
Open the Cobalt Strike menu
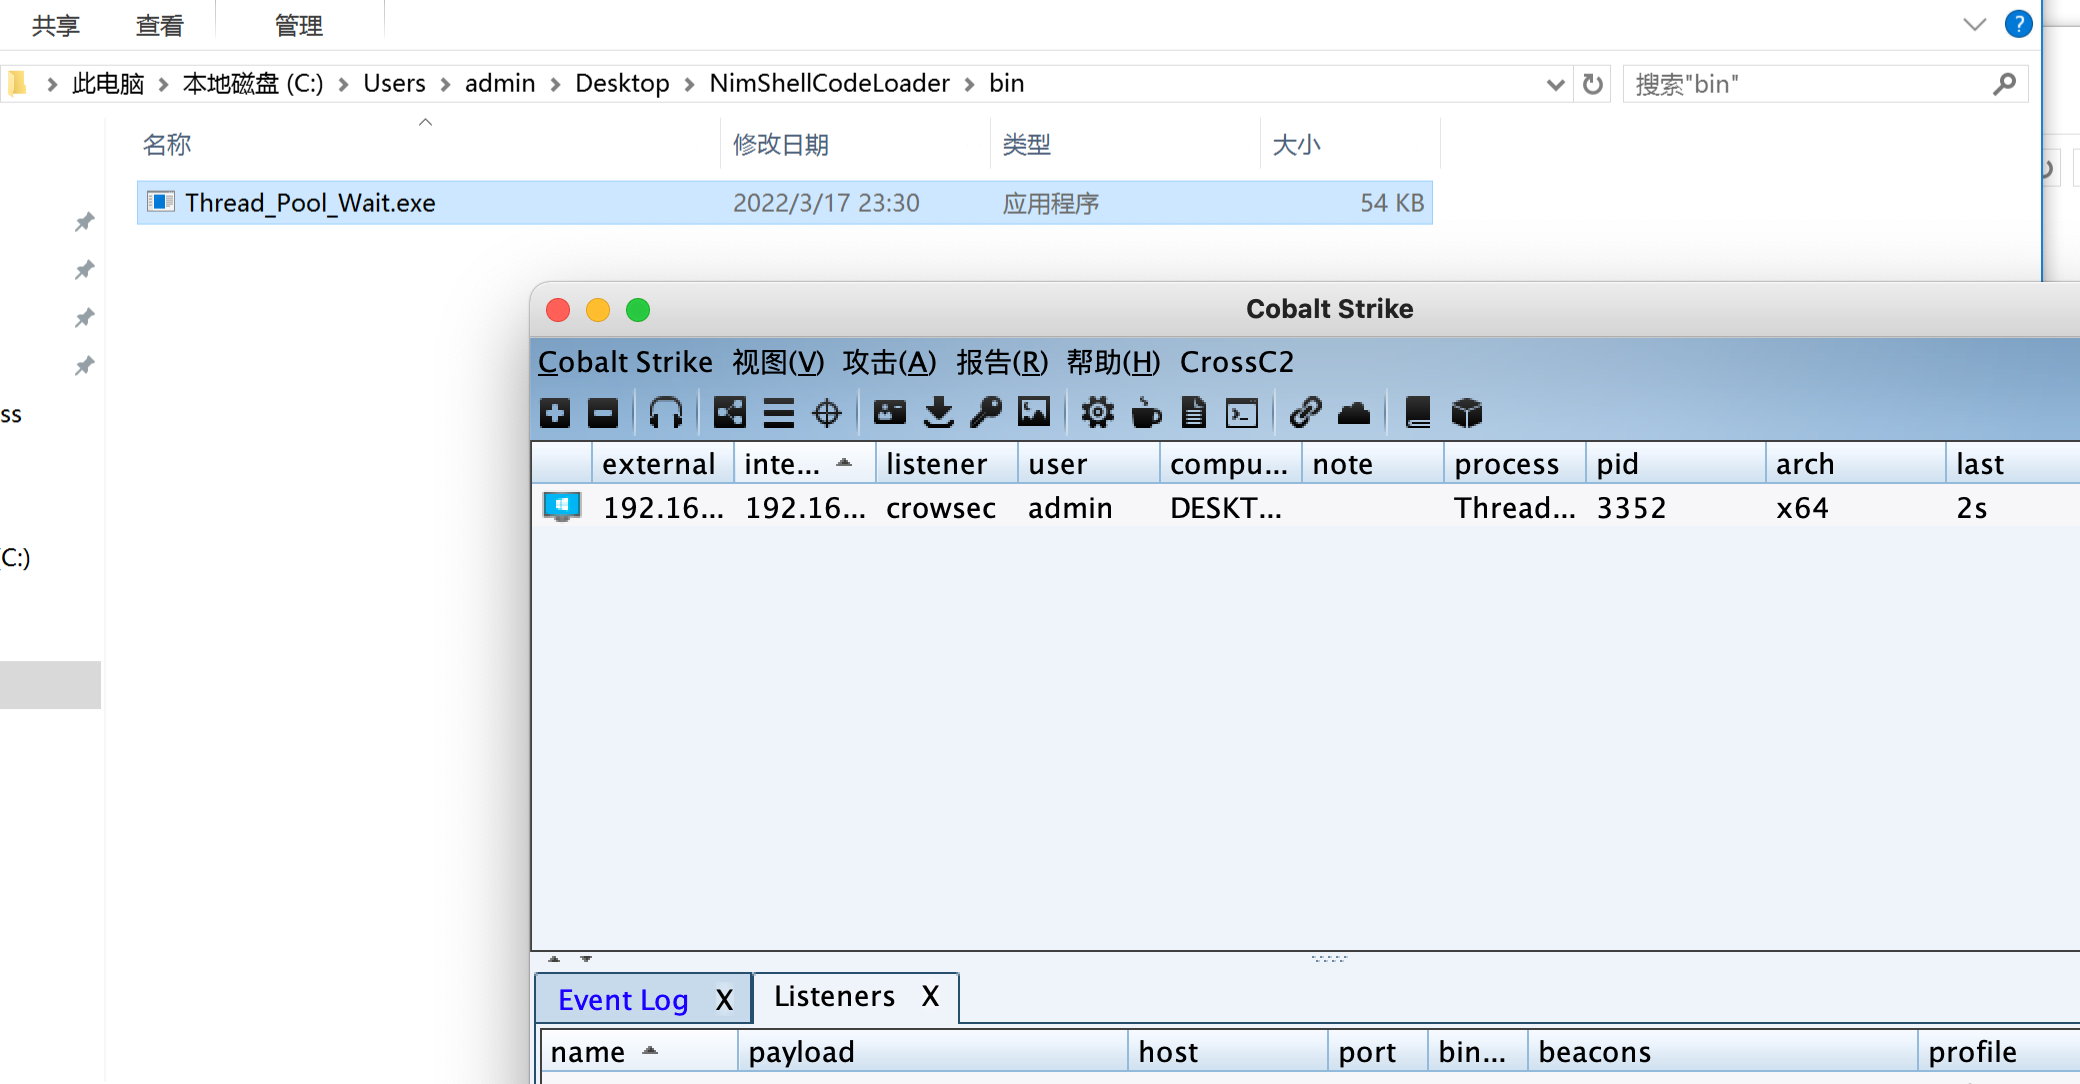[x=625, y=362]
